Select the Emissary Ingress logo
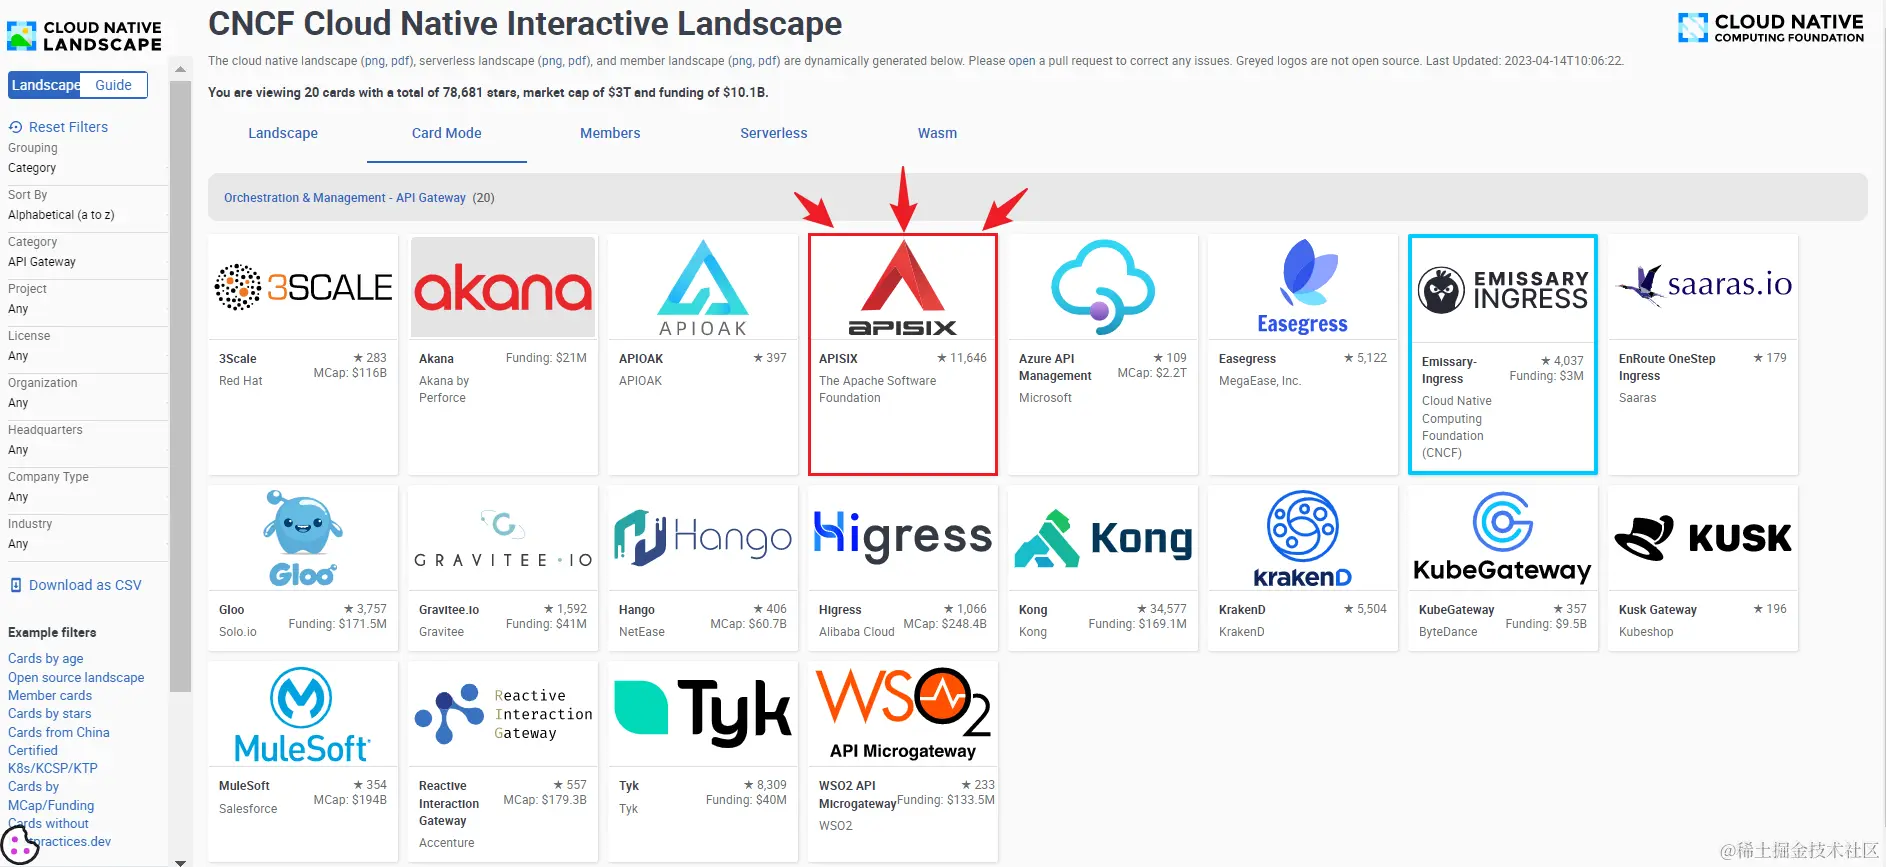The image size is (1886, 867). coord(1503,290)
